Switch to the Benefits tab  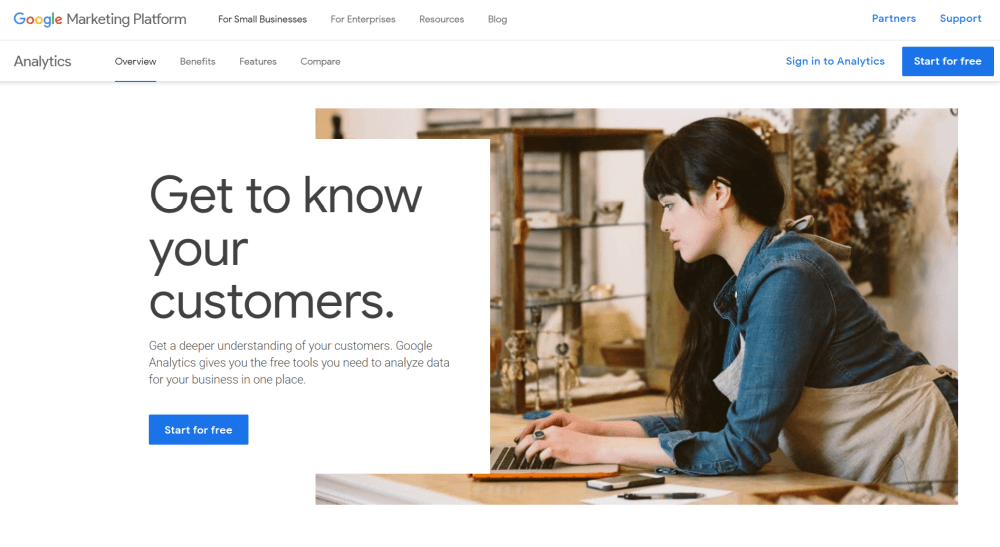pyautogui.click(x=198, y=61)
